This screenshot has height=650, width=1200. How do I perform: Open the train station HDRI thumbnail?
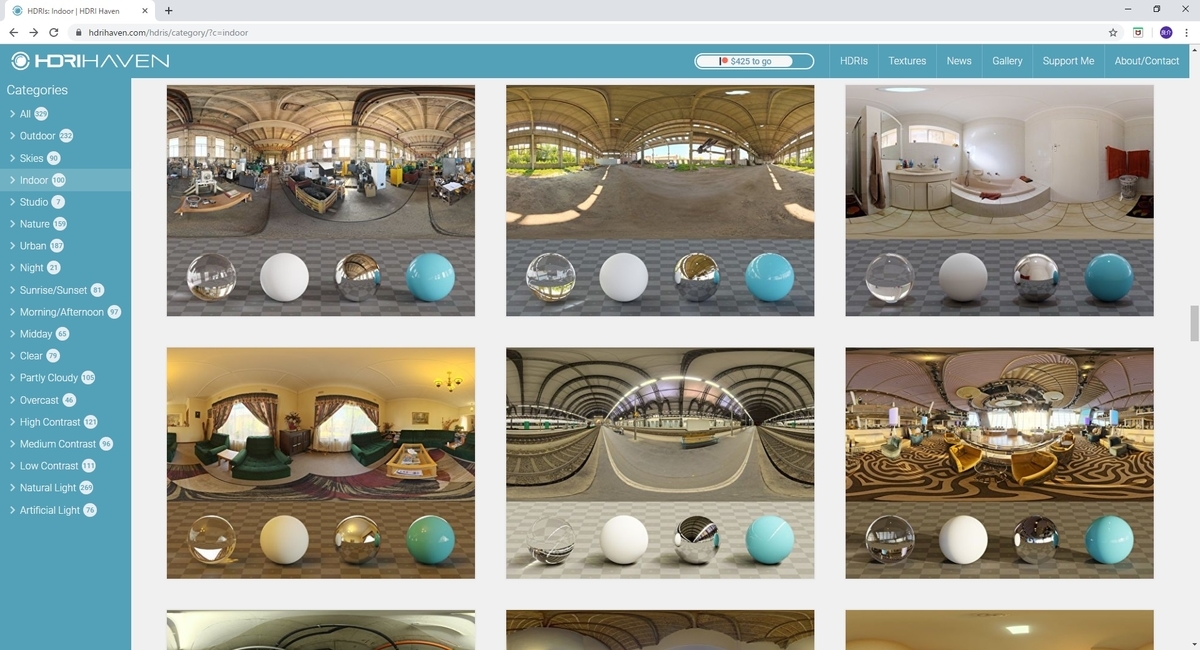pos(660,463)
